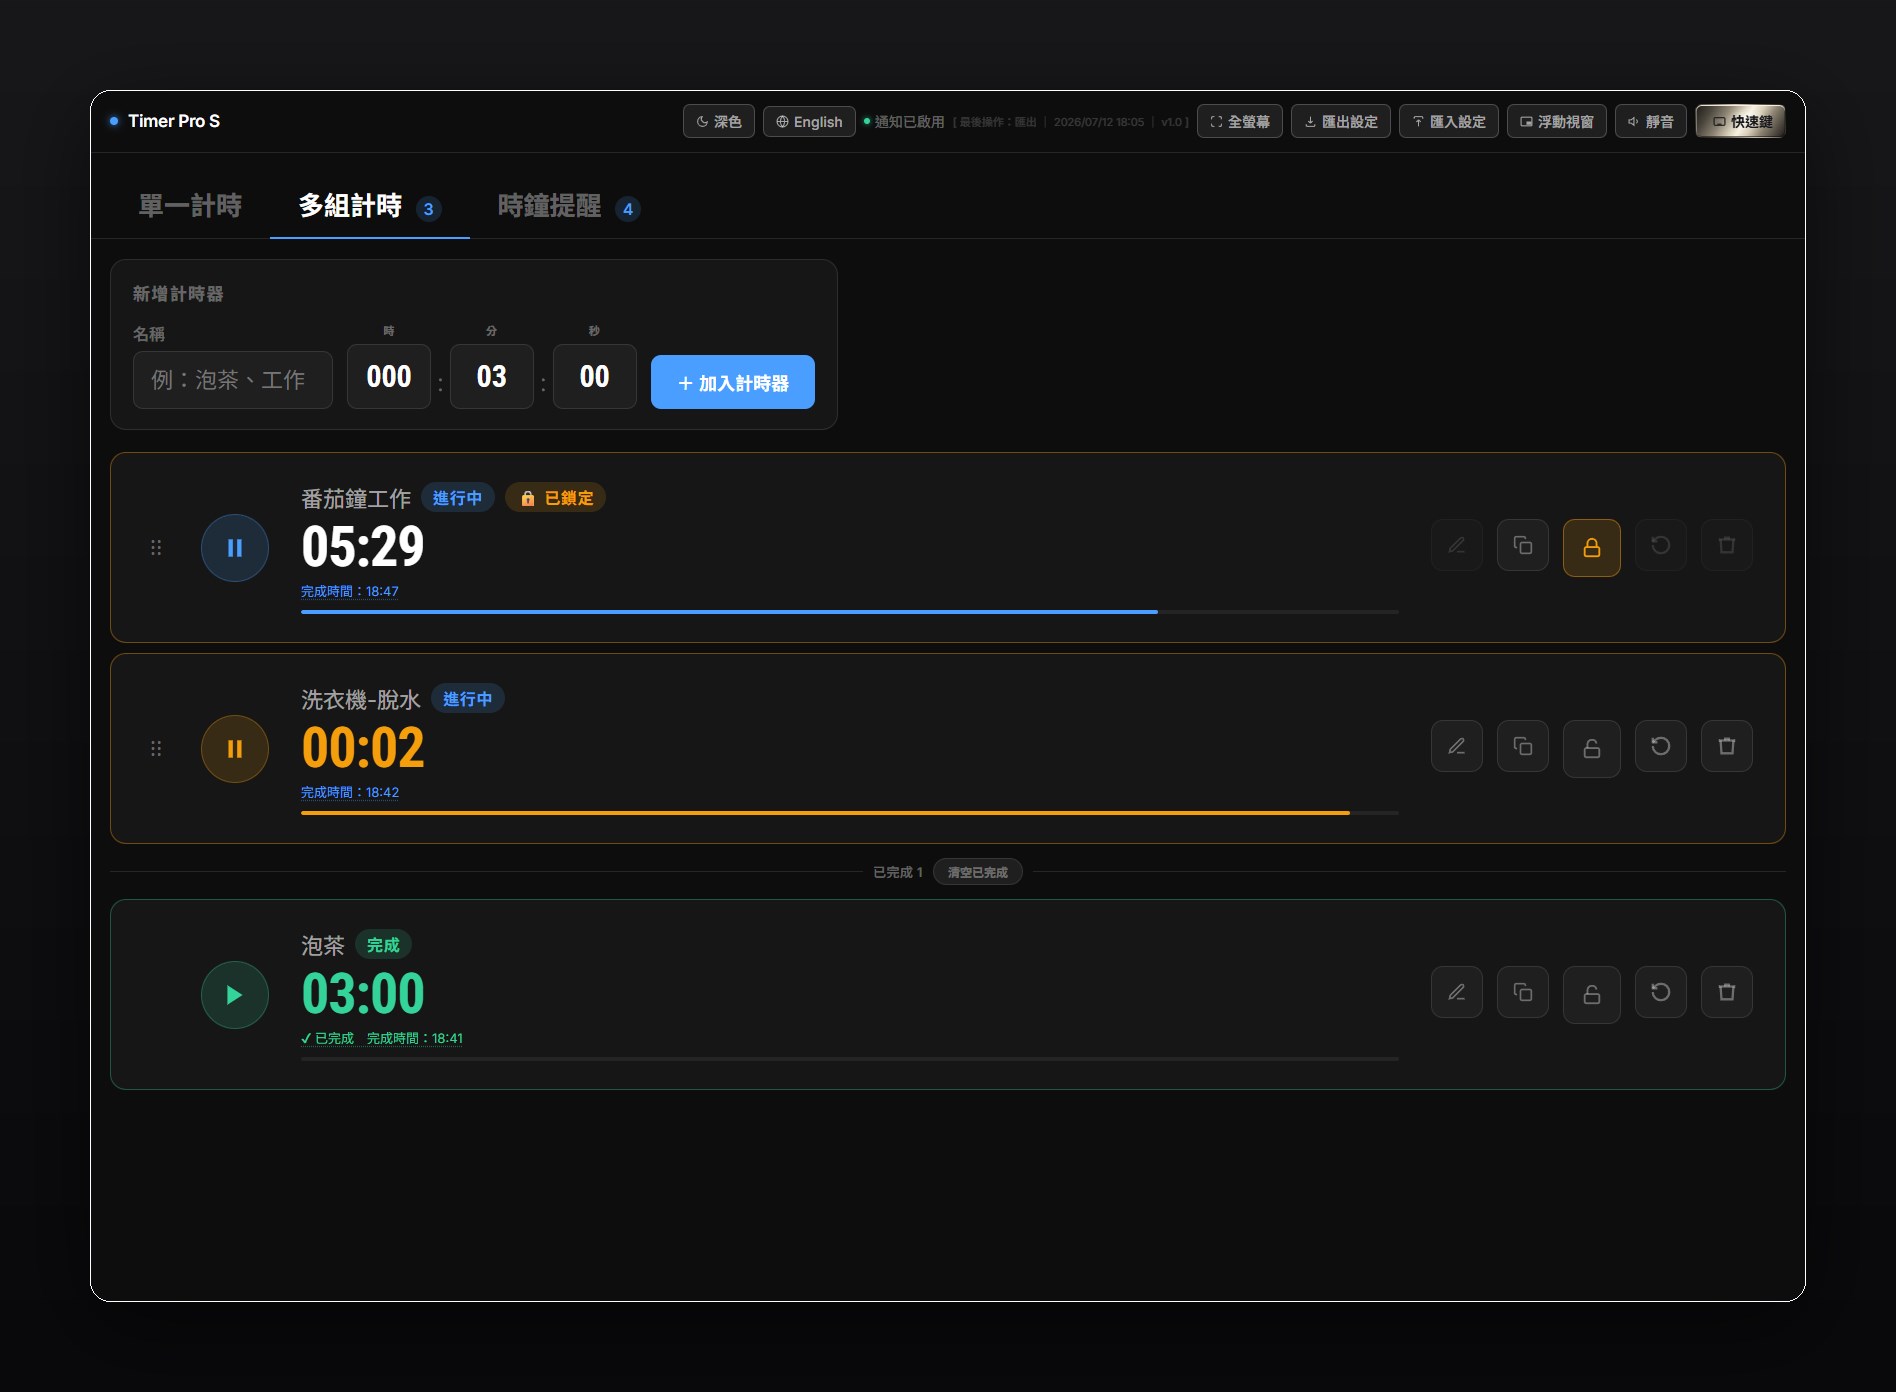Pause the 番茄鐘工作 timer
This screenshot has width=1896, height=1392.
click(235, 548)
